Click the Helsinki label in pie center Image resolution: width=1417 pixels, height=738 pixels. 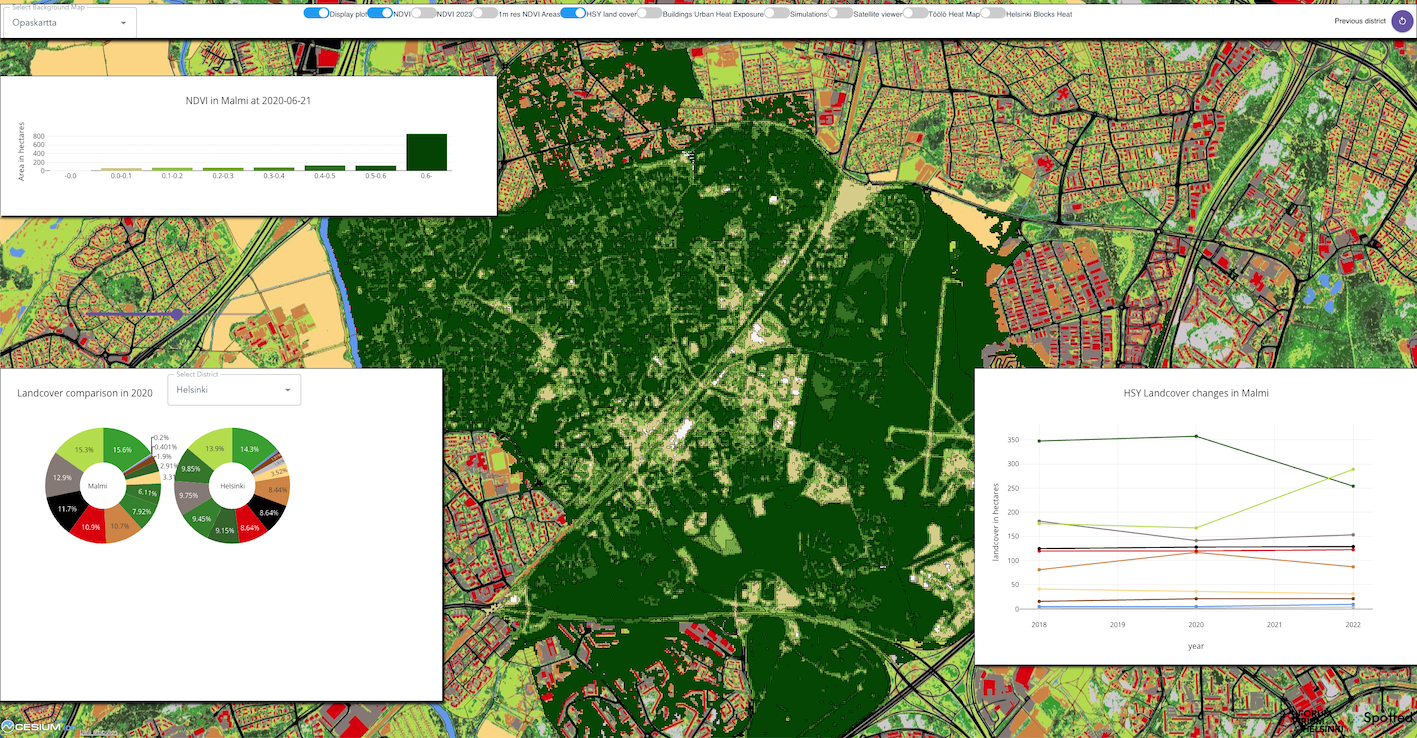point(231,487)
